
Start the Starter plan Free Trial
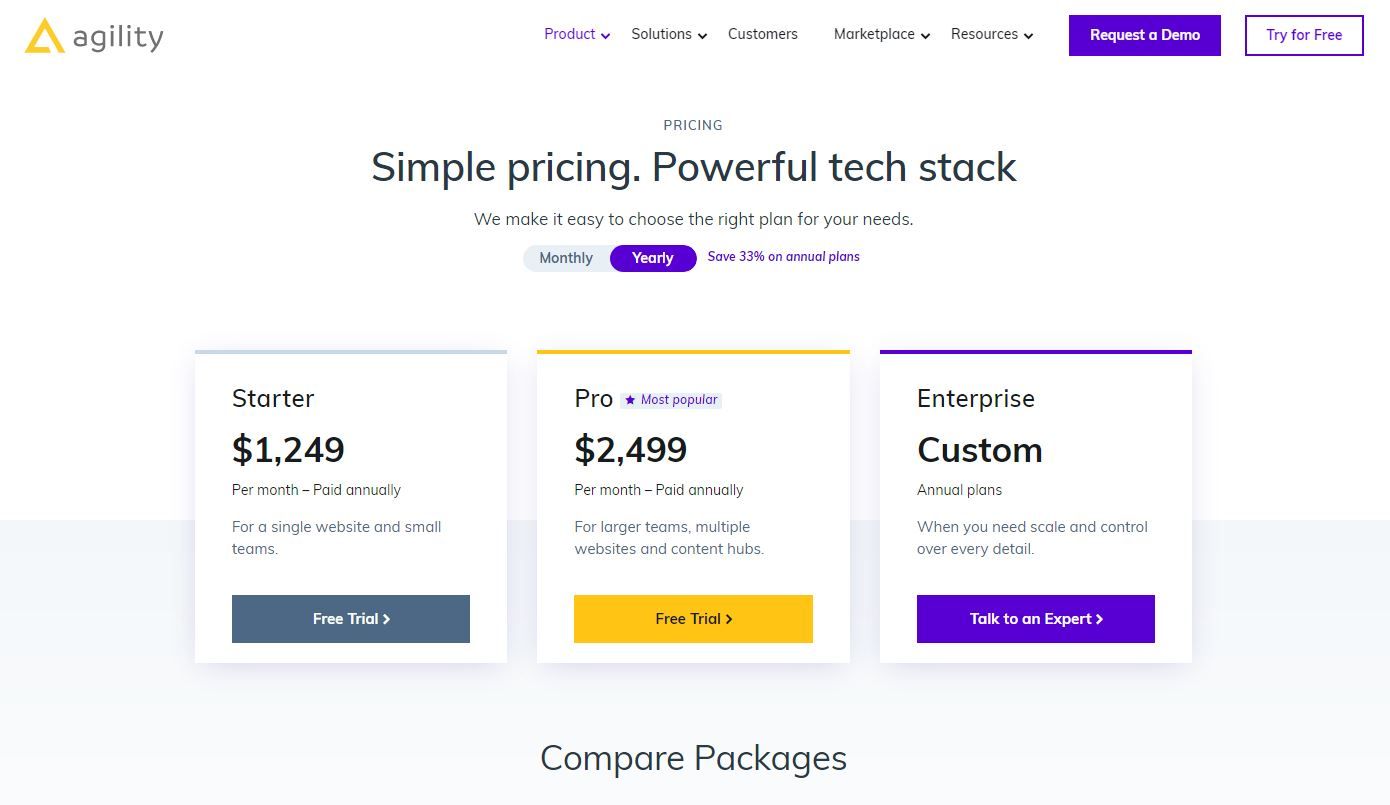(351, 619)
